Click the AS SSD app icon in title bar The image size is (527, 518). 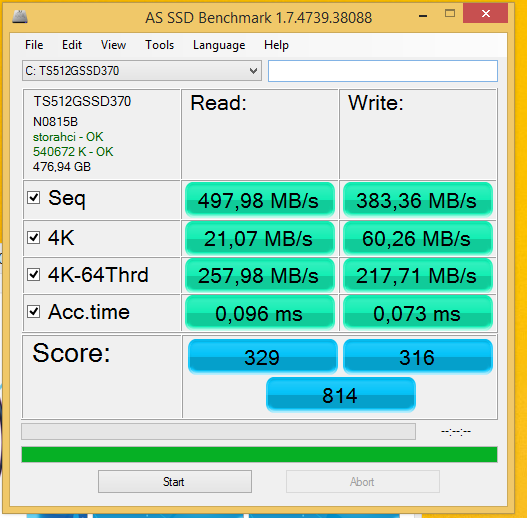tap(20, 17)
